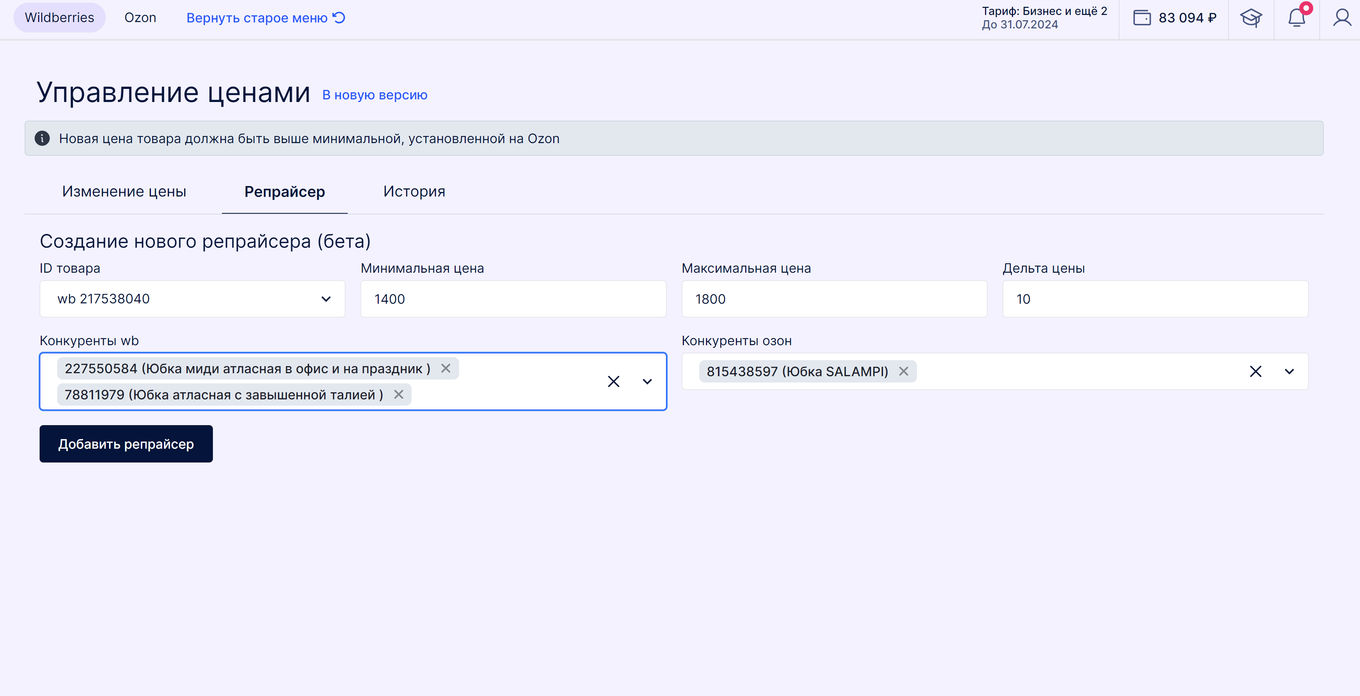Click the wallet balance 83 094 ₽

click(1175, 18)
